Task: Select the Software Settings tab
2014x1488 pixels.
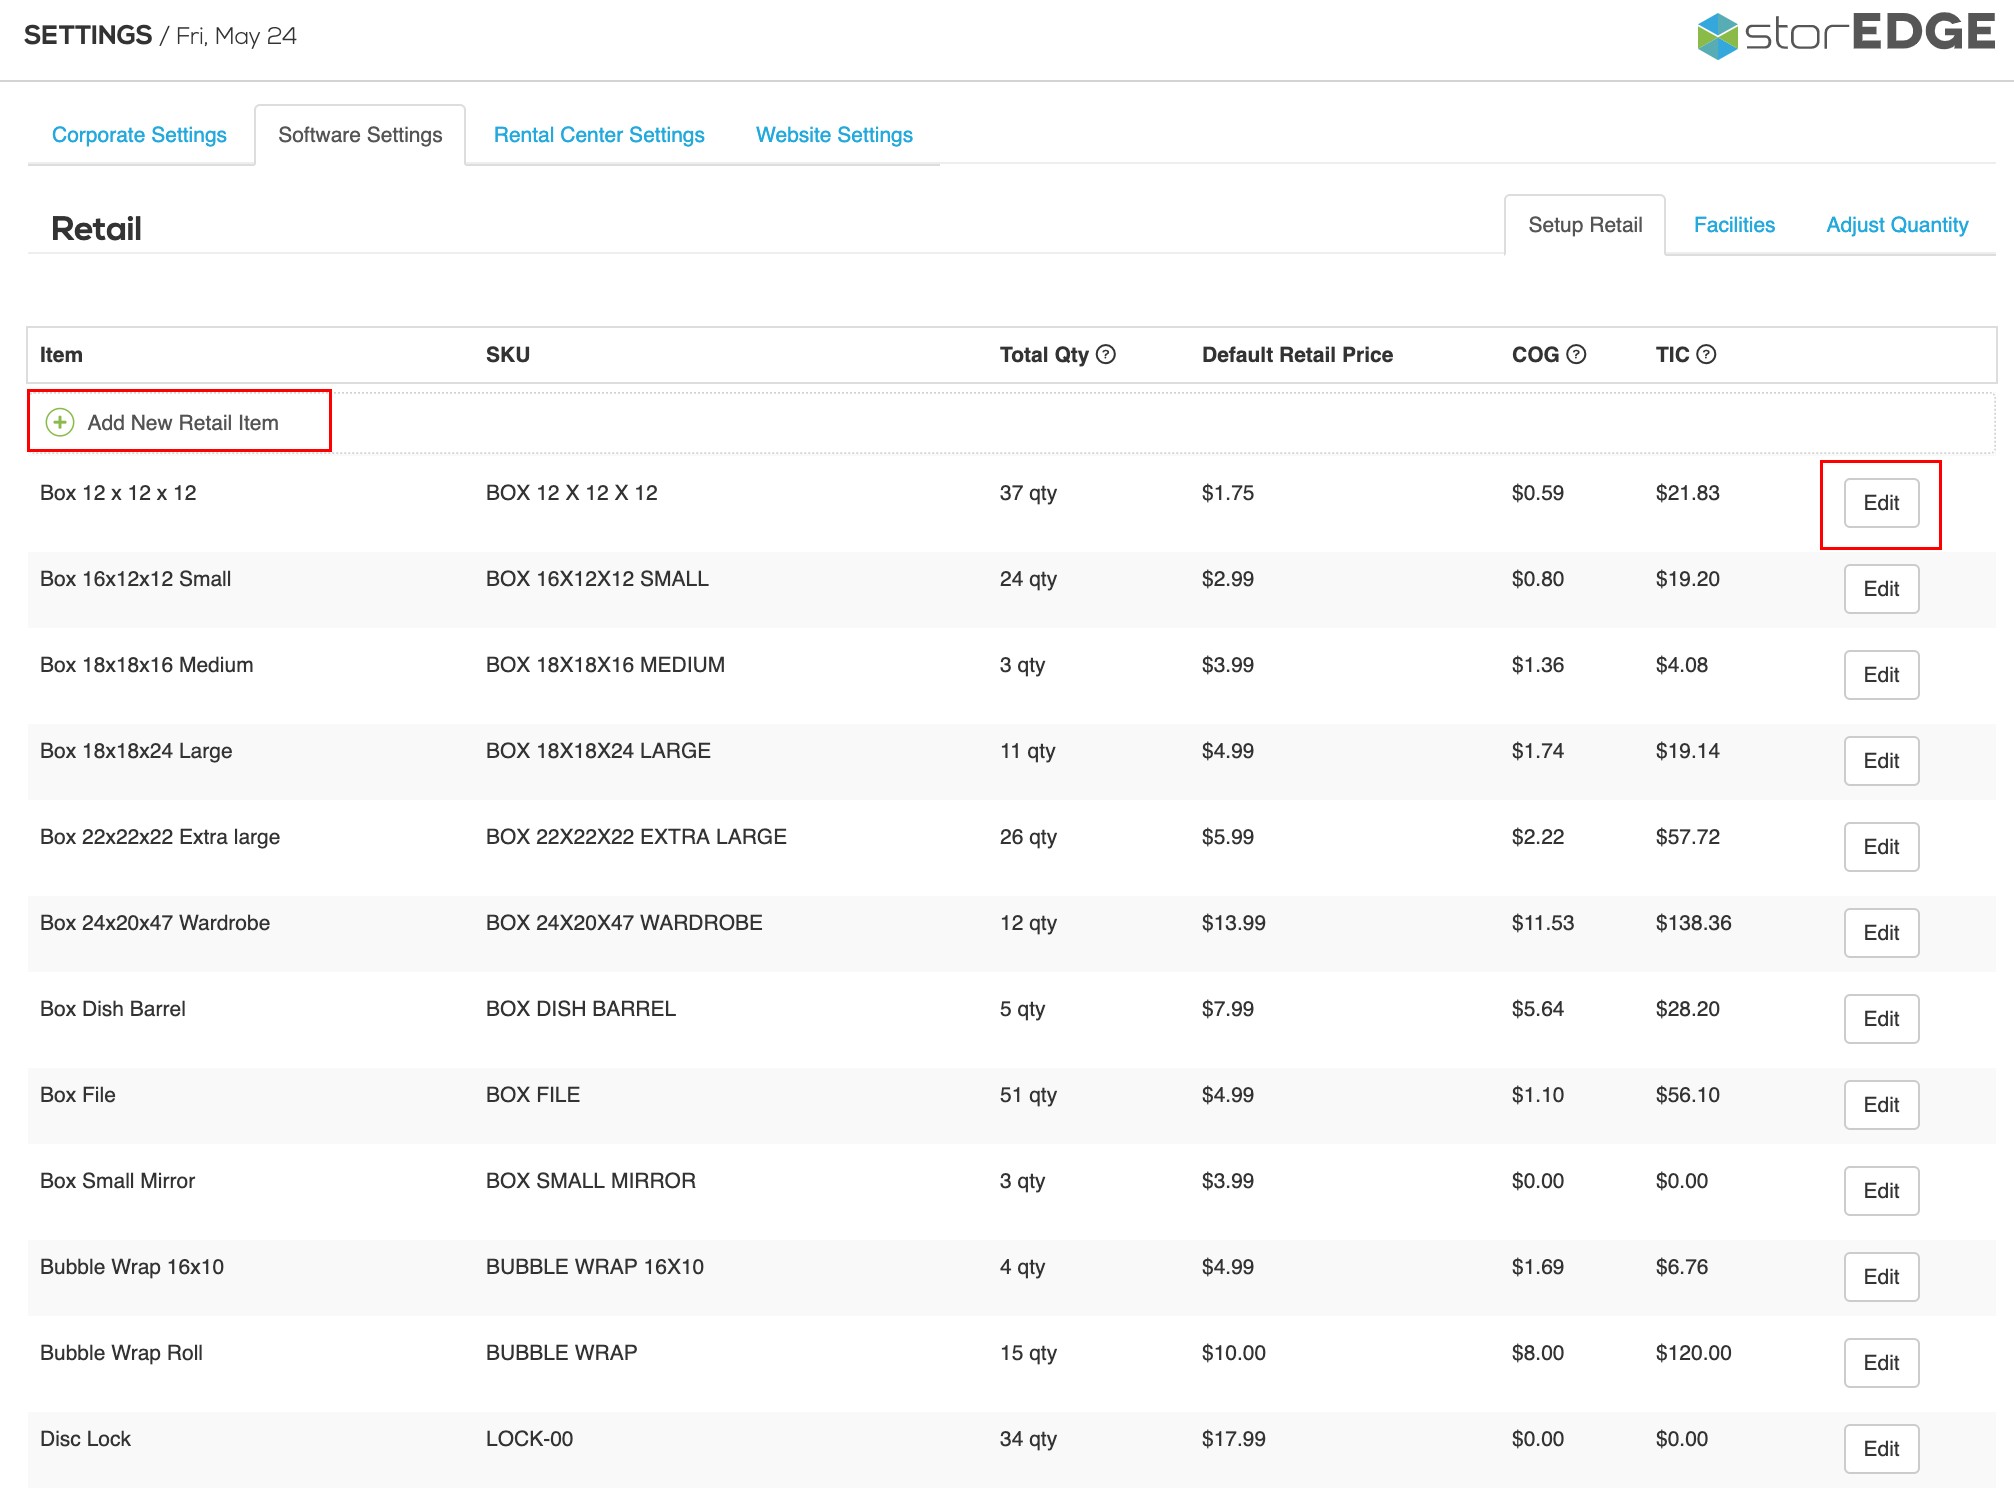Action: 360,135
